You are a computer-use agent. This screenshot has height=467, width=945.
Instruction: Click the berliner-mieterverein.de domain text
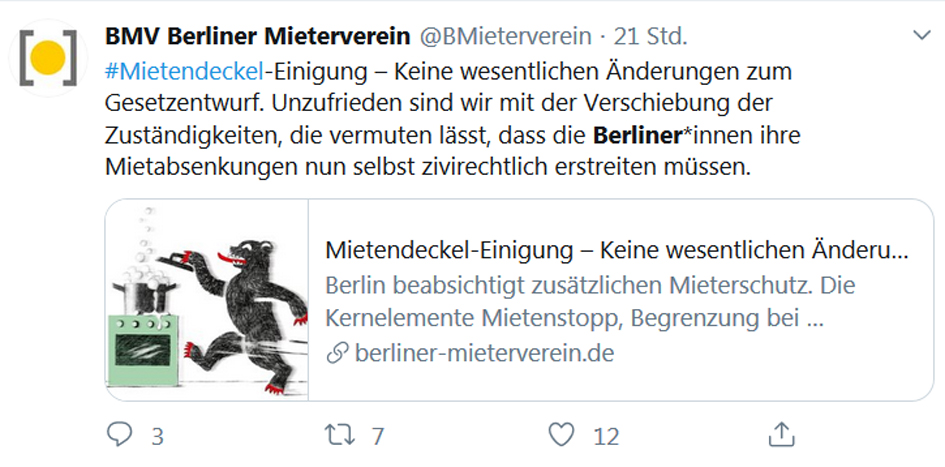(x=484, y=353)
